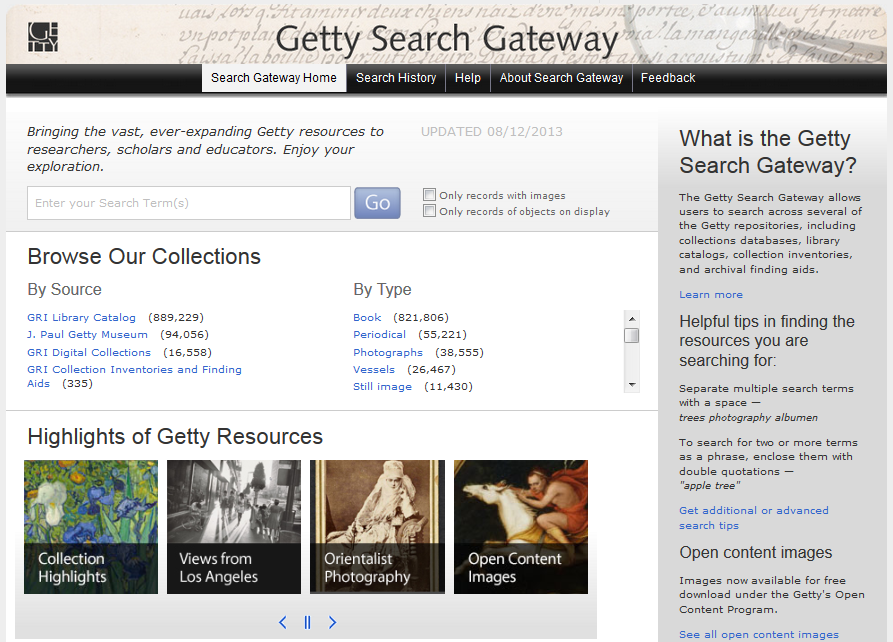Open the Help tab
The height and width of the screenshot is (642, 893).
(467, 77)
